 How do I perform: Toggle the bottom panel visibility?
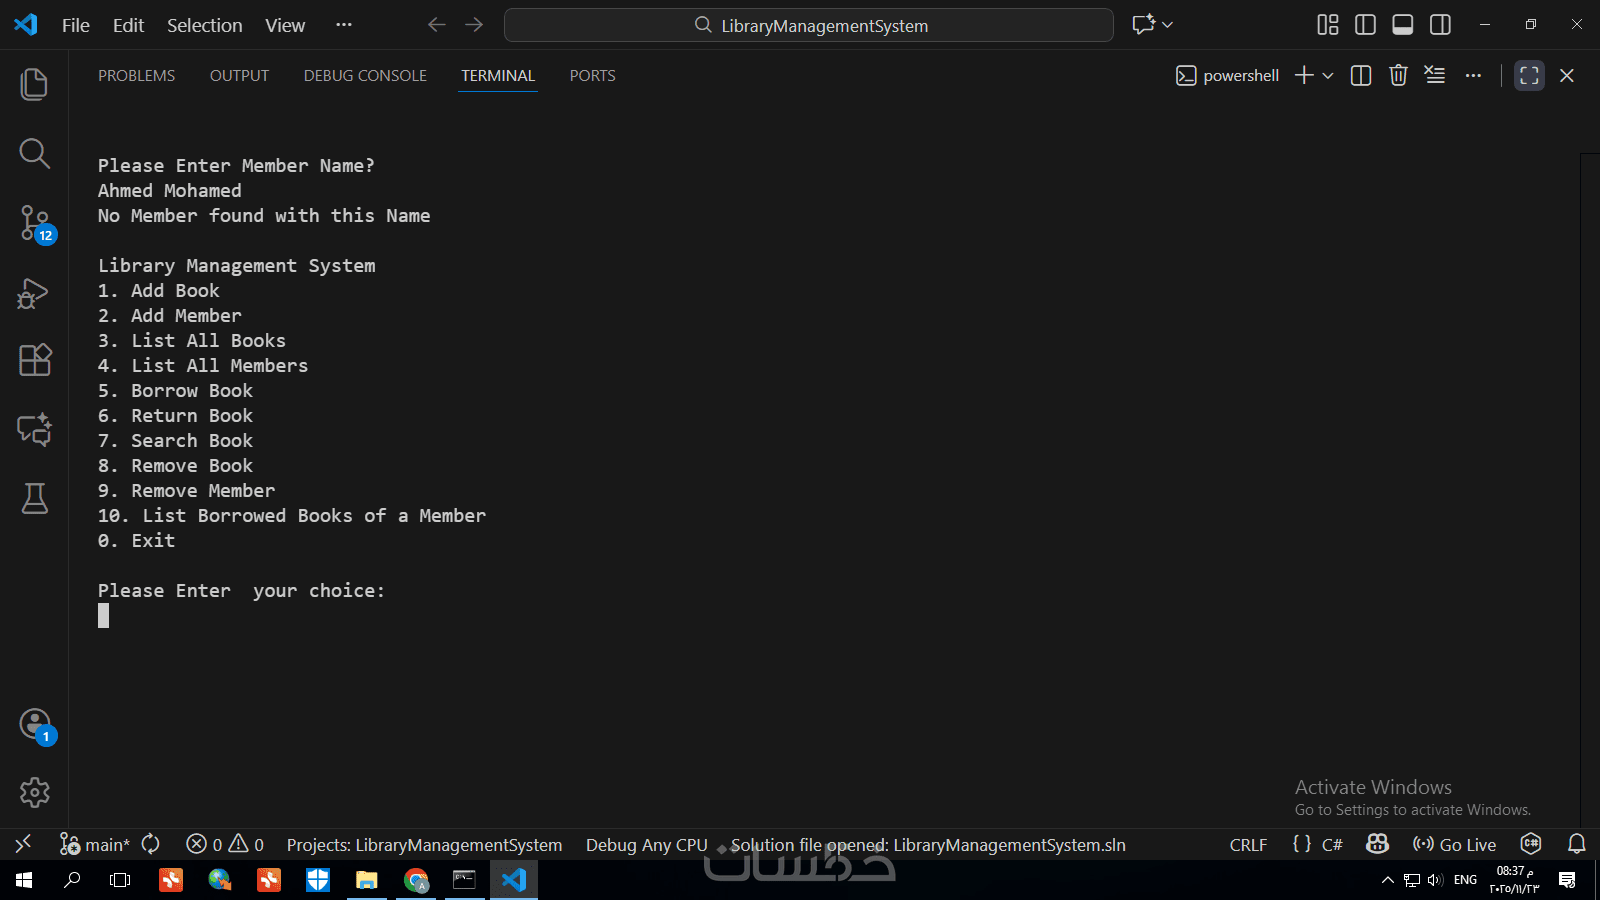point(1403,25)
